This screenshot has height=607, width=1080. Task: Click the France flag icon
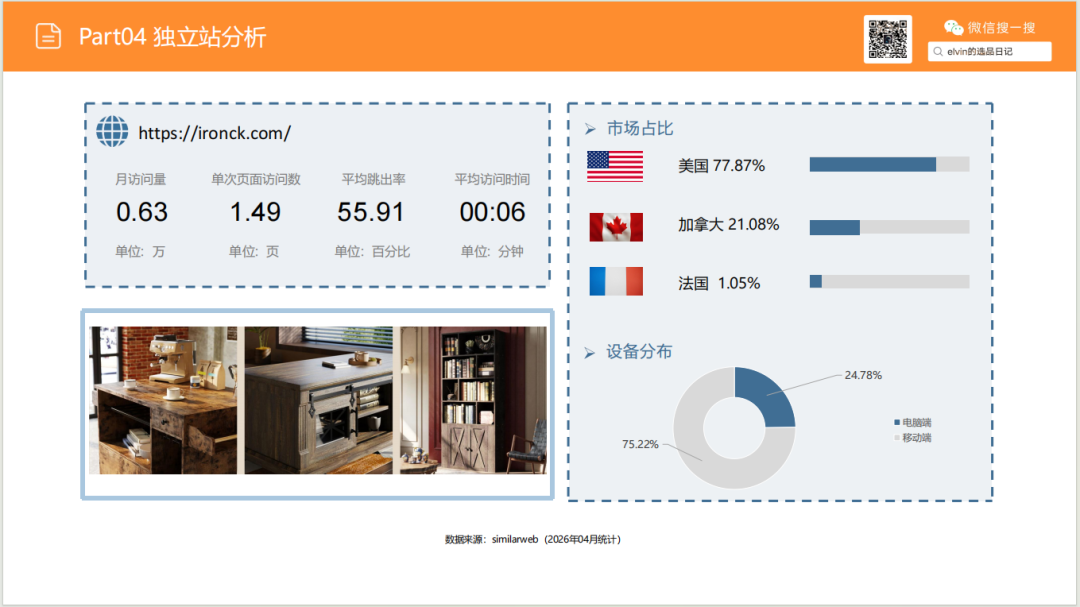615,282
